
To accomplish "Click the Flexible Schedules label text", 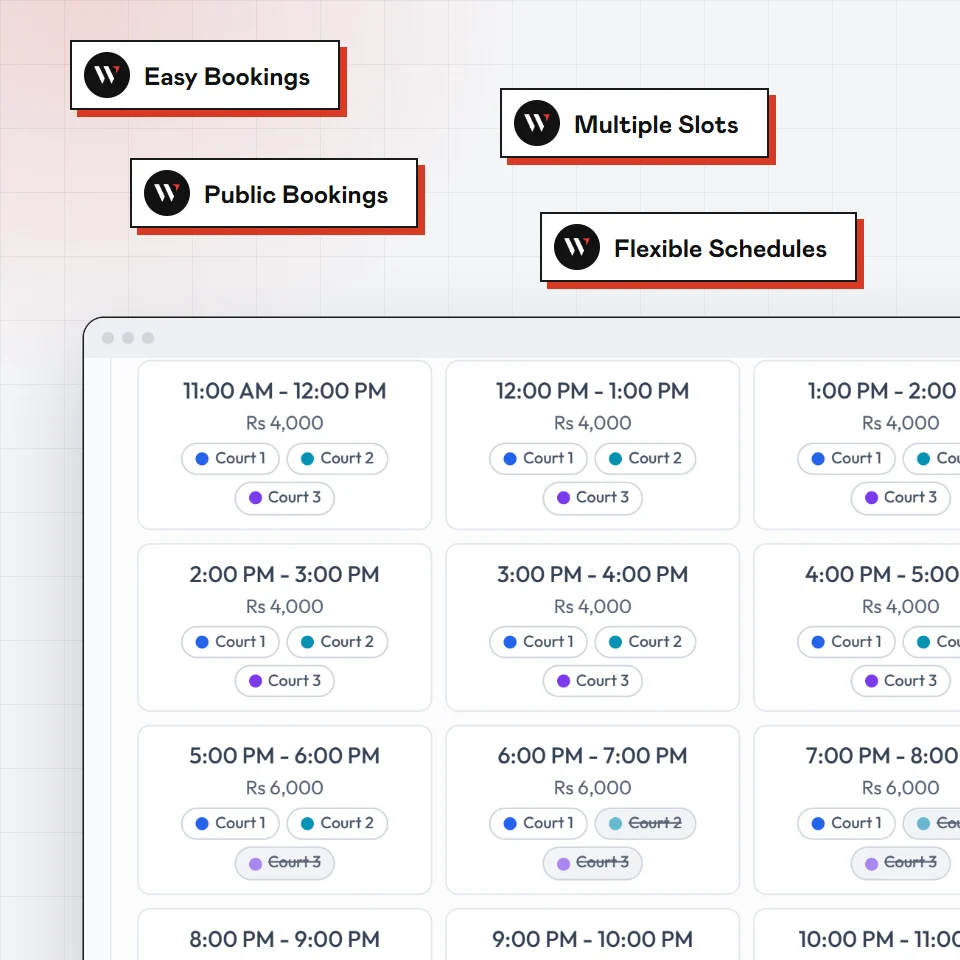I will point(721,249).
